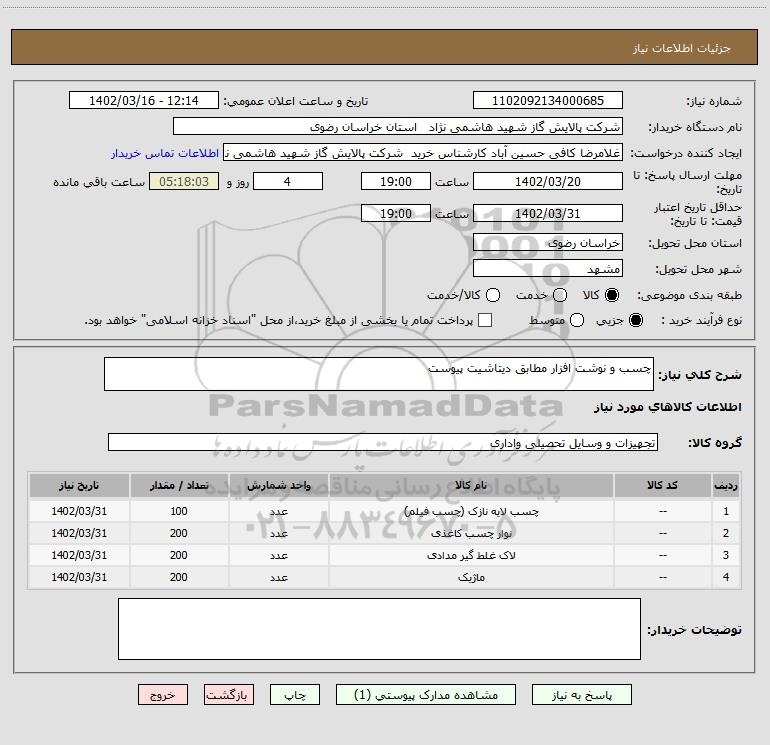Click the توضیحات خریدار text area
Viewport: 770px width, 745px height.
click(379, 629)
